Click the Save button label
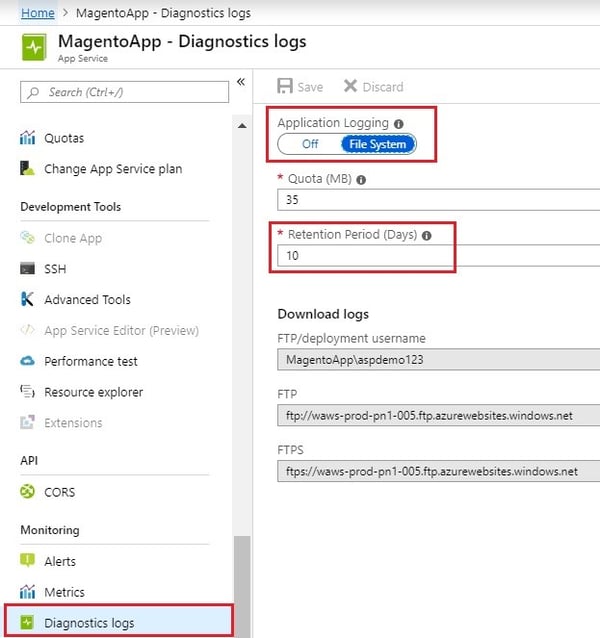Viewport: 600px width, 638px height. point(310,87)
